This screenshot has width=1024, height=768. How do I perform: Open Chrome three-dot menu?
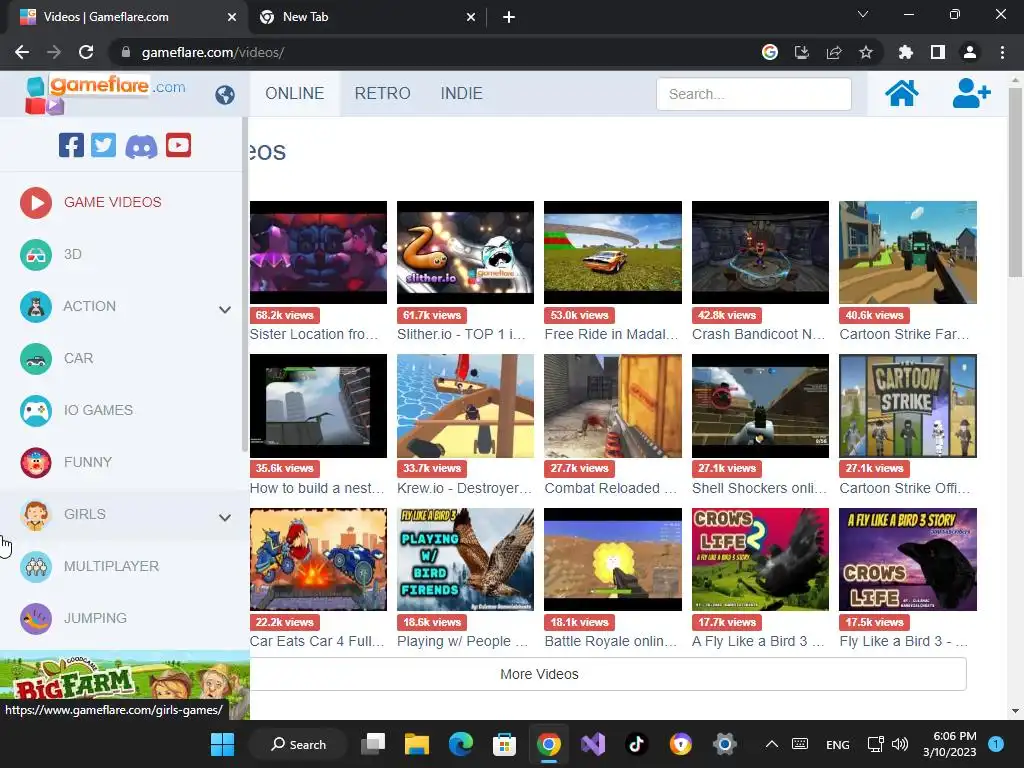[x=1002, y=52]
